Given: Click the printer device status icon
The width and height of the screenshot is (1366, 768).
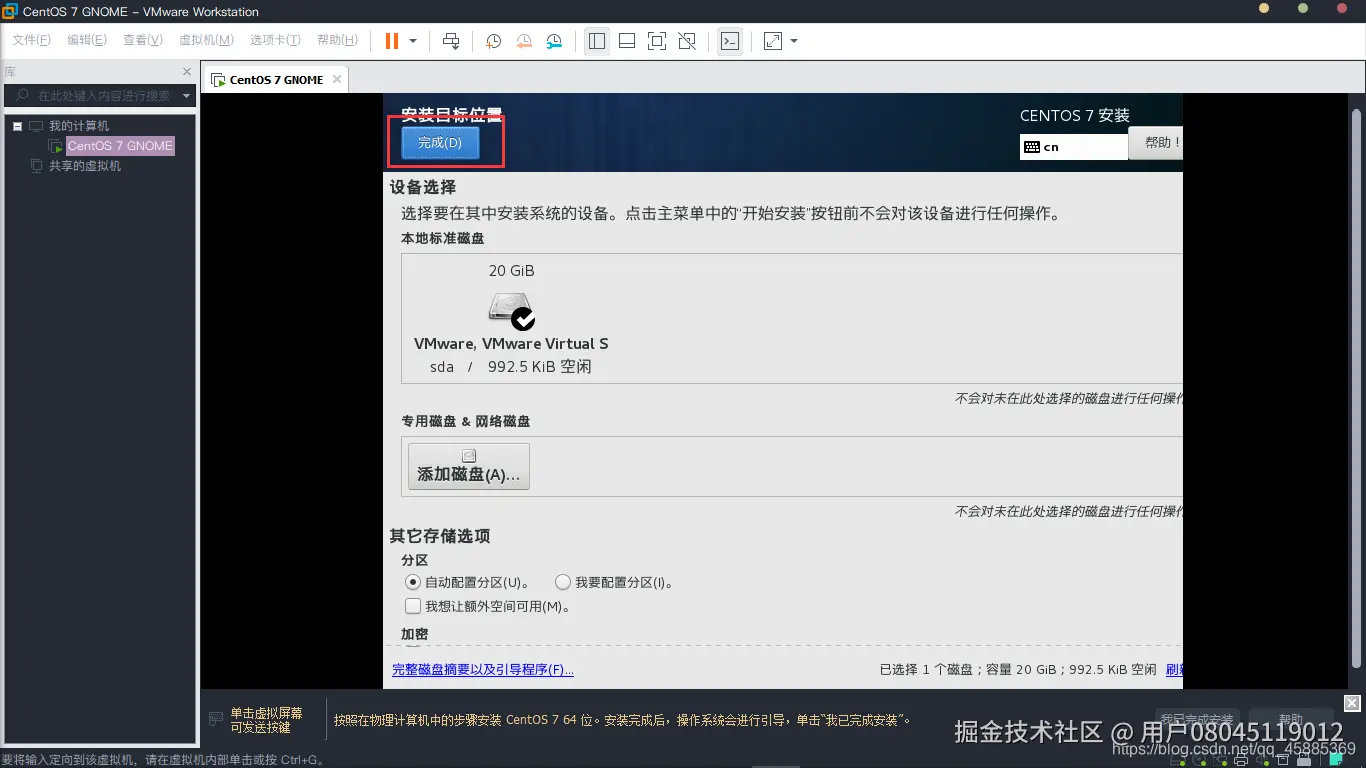Looking at the screenshot, I should tap(1241, 759).
